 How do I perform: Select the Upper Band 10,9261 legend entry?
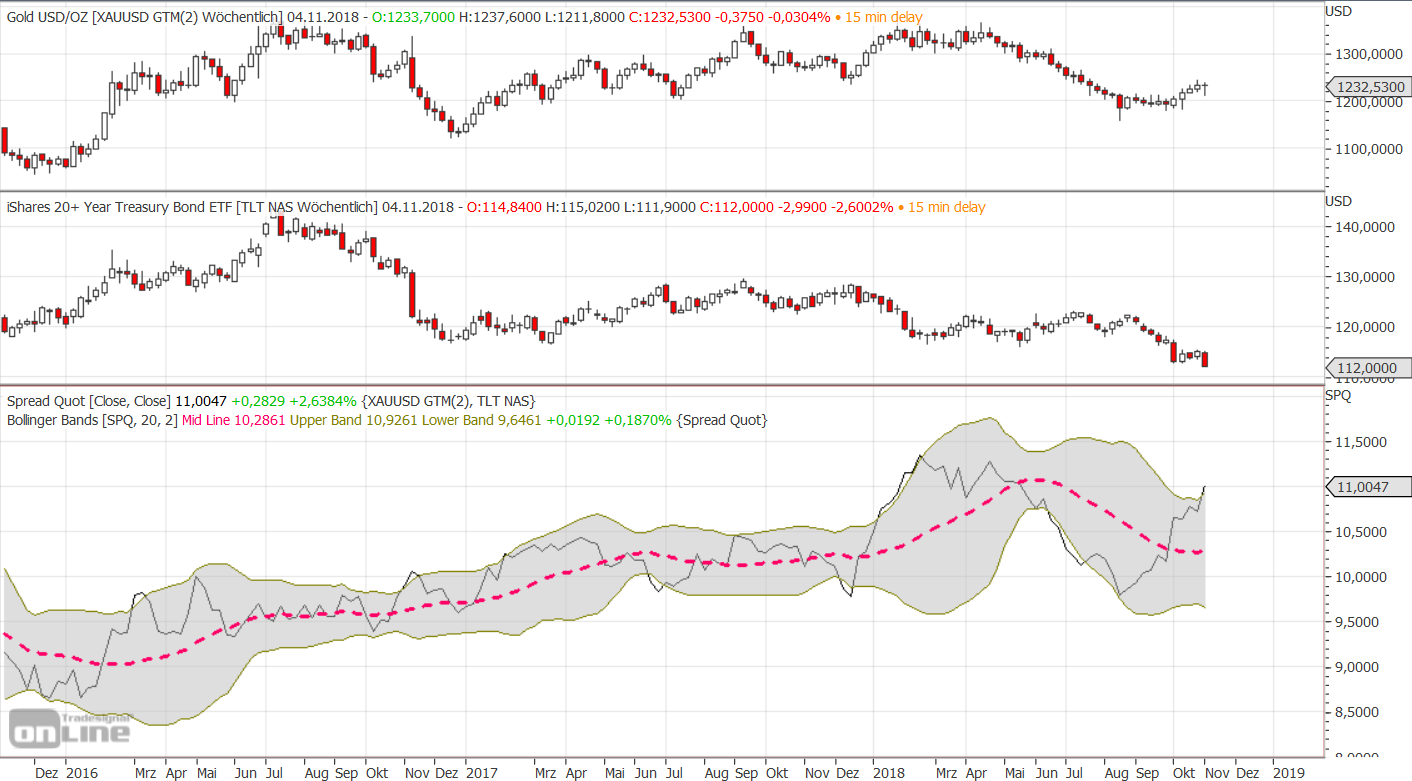(354, 420)
